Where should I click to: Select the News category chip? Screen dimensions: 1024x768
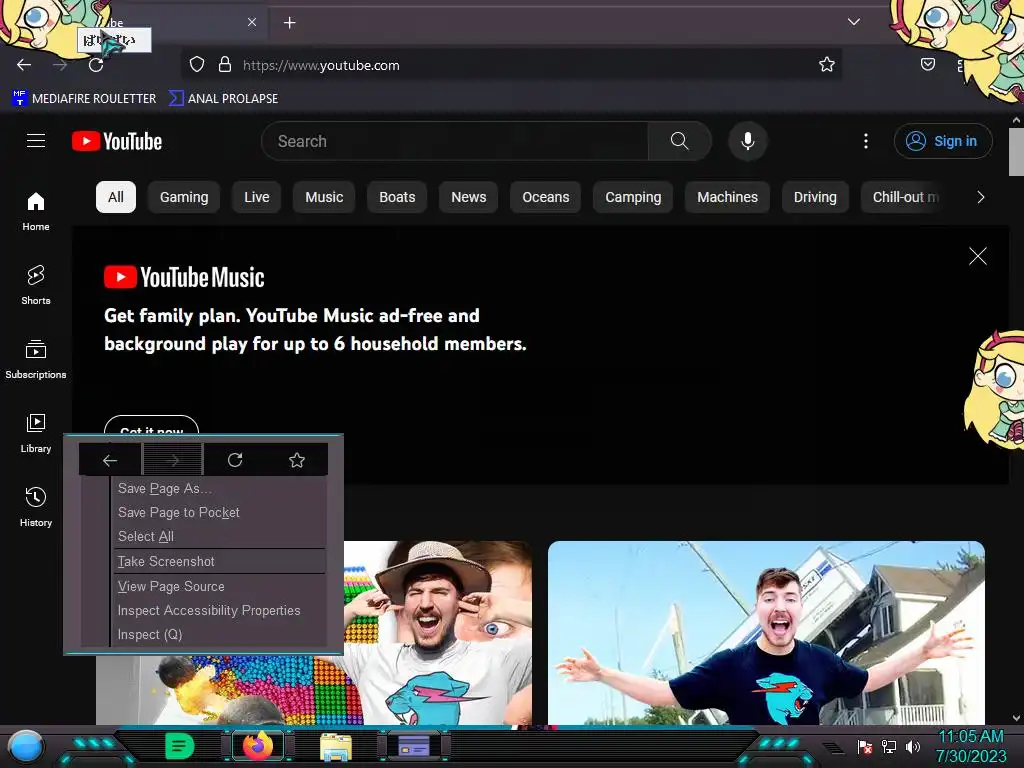coord(469,197)
